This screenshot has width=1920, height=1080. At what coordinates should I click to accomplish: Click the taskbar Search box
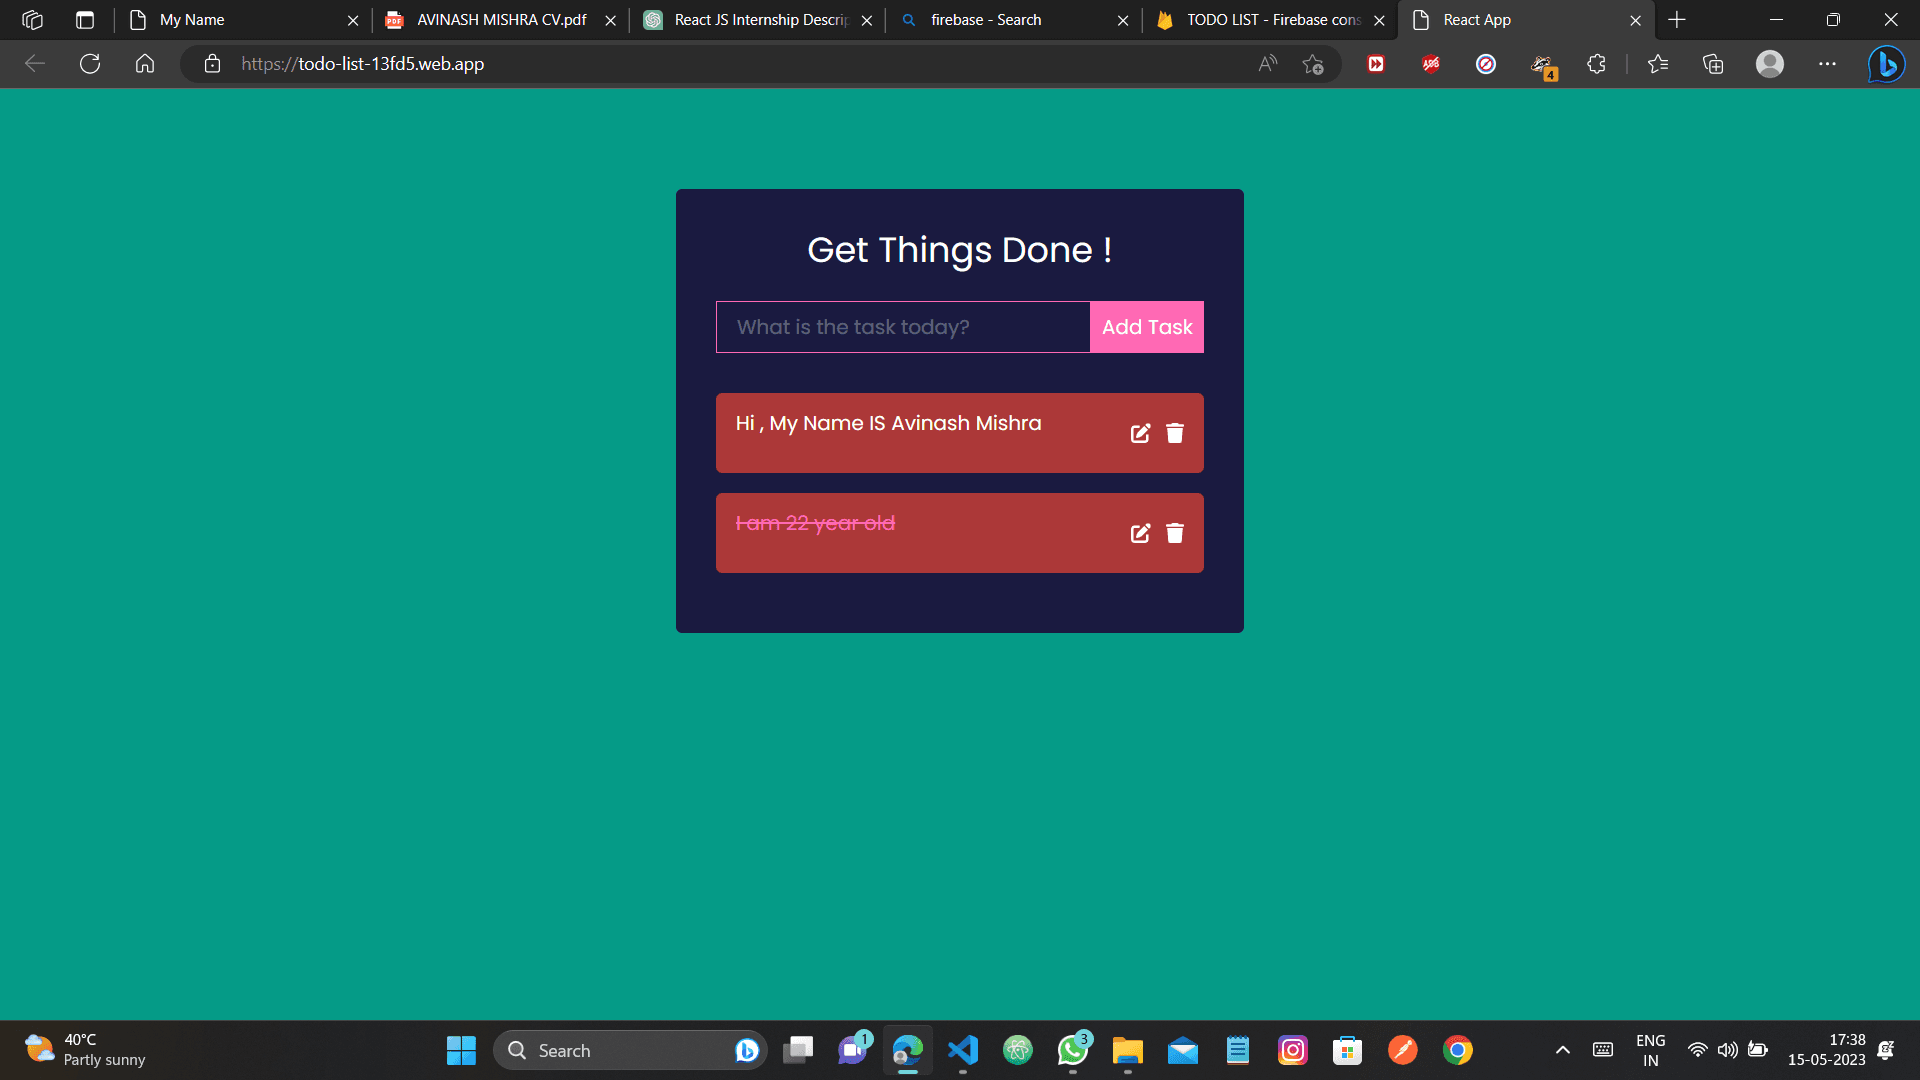click(x=630, y=1050)
